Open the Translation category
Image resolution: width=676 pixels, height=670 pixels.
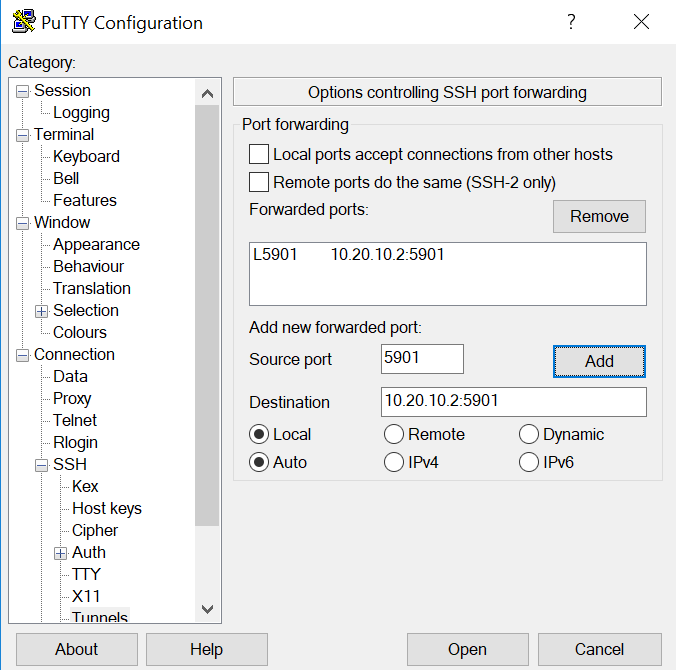coord(92,288)
